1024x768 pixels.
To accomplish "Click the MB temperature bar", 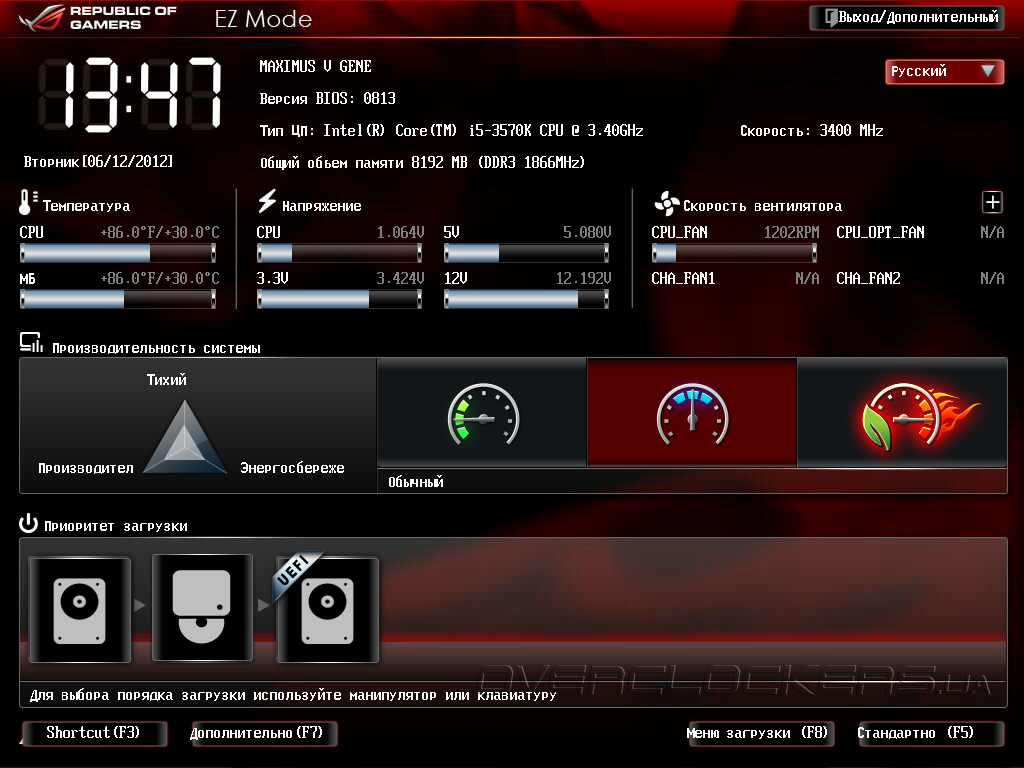I will pos(118,299).
